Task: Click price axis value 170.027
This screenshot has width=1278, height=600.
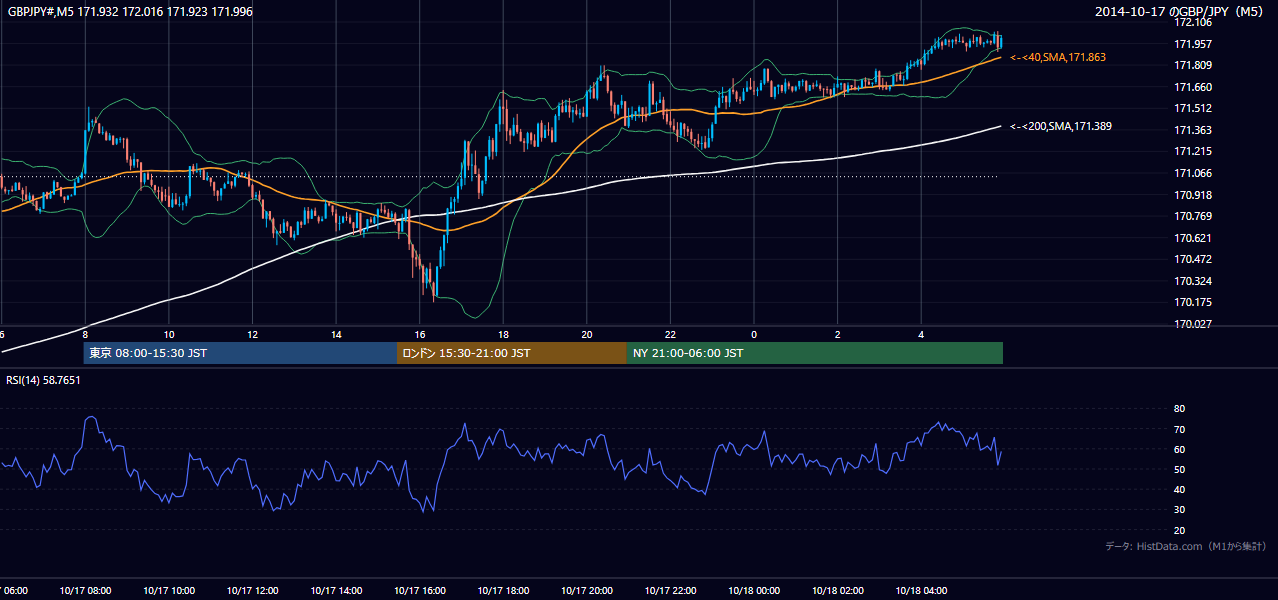Action: click(1193, 324)
